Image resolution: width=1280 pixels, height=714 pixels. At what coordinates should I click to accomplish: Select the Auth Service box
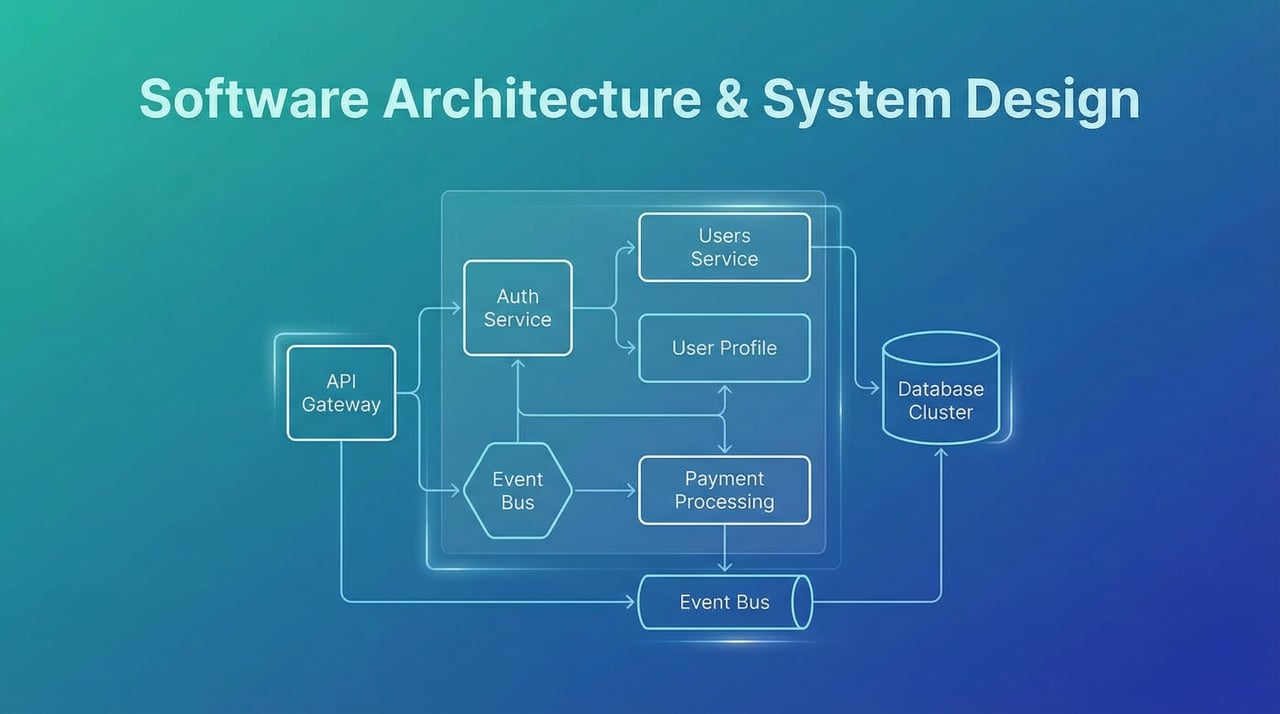click(x=517, y=308)
